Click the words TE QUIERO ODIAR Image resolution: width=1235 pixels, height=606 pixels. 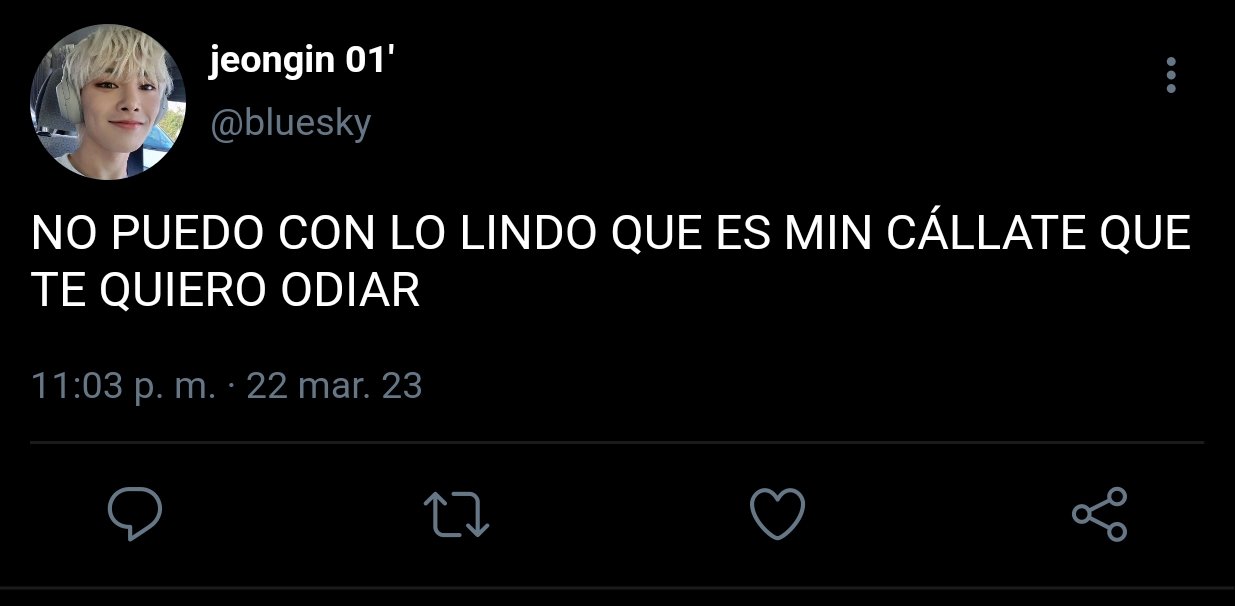225,291
